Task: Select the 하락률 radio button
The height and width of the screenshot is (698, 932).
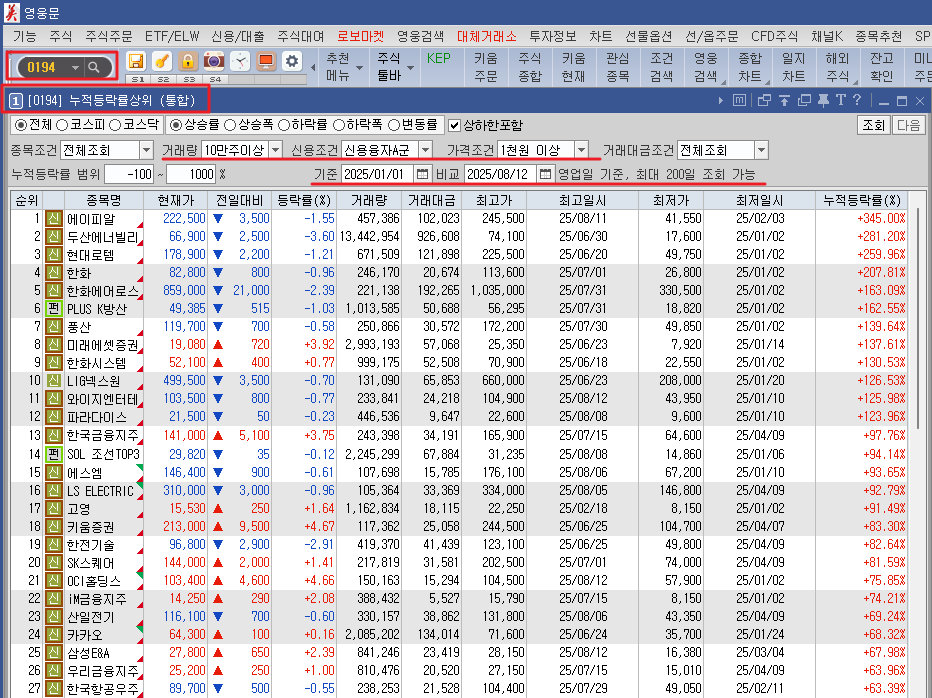Action: click(x=284, y=125)
